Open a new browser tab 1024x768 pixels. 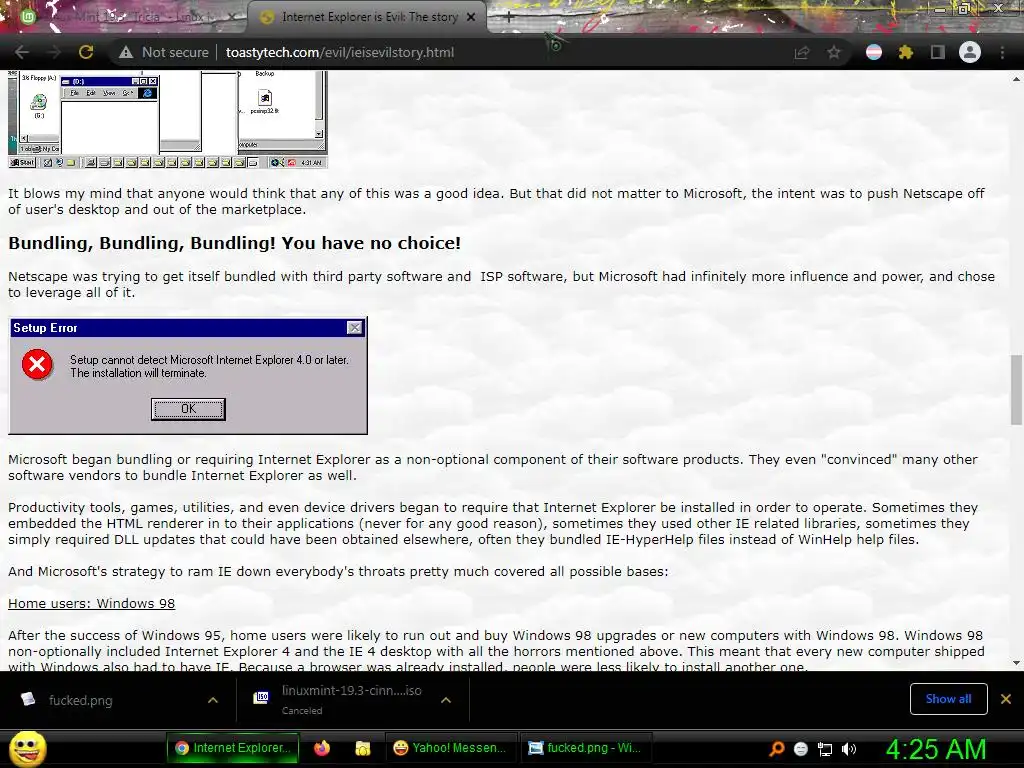tap(509, 18)
